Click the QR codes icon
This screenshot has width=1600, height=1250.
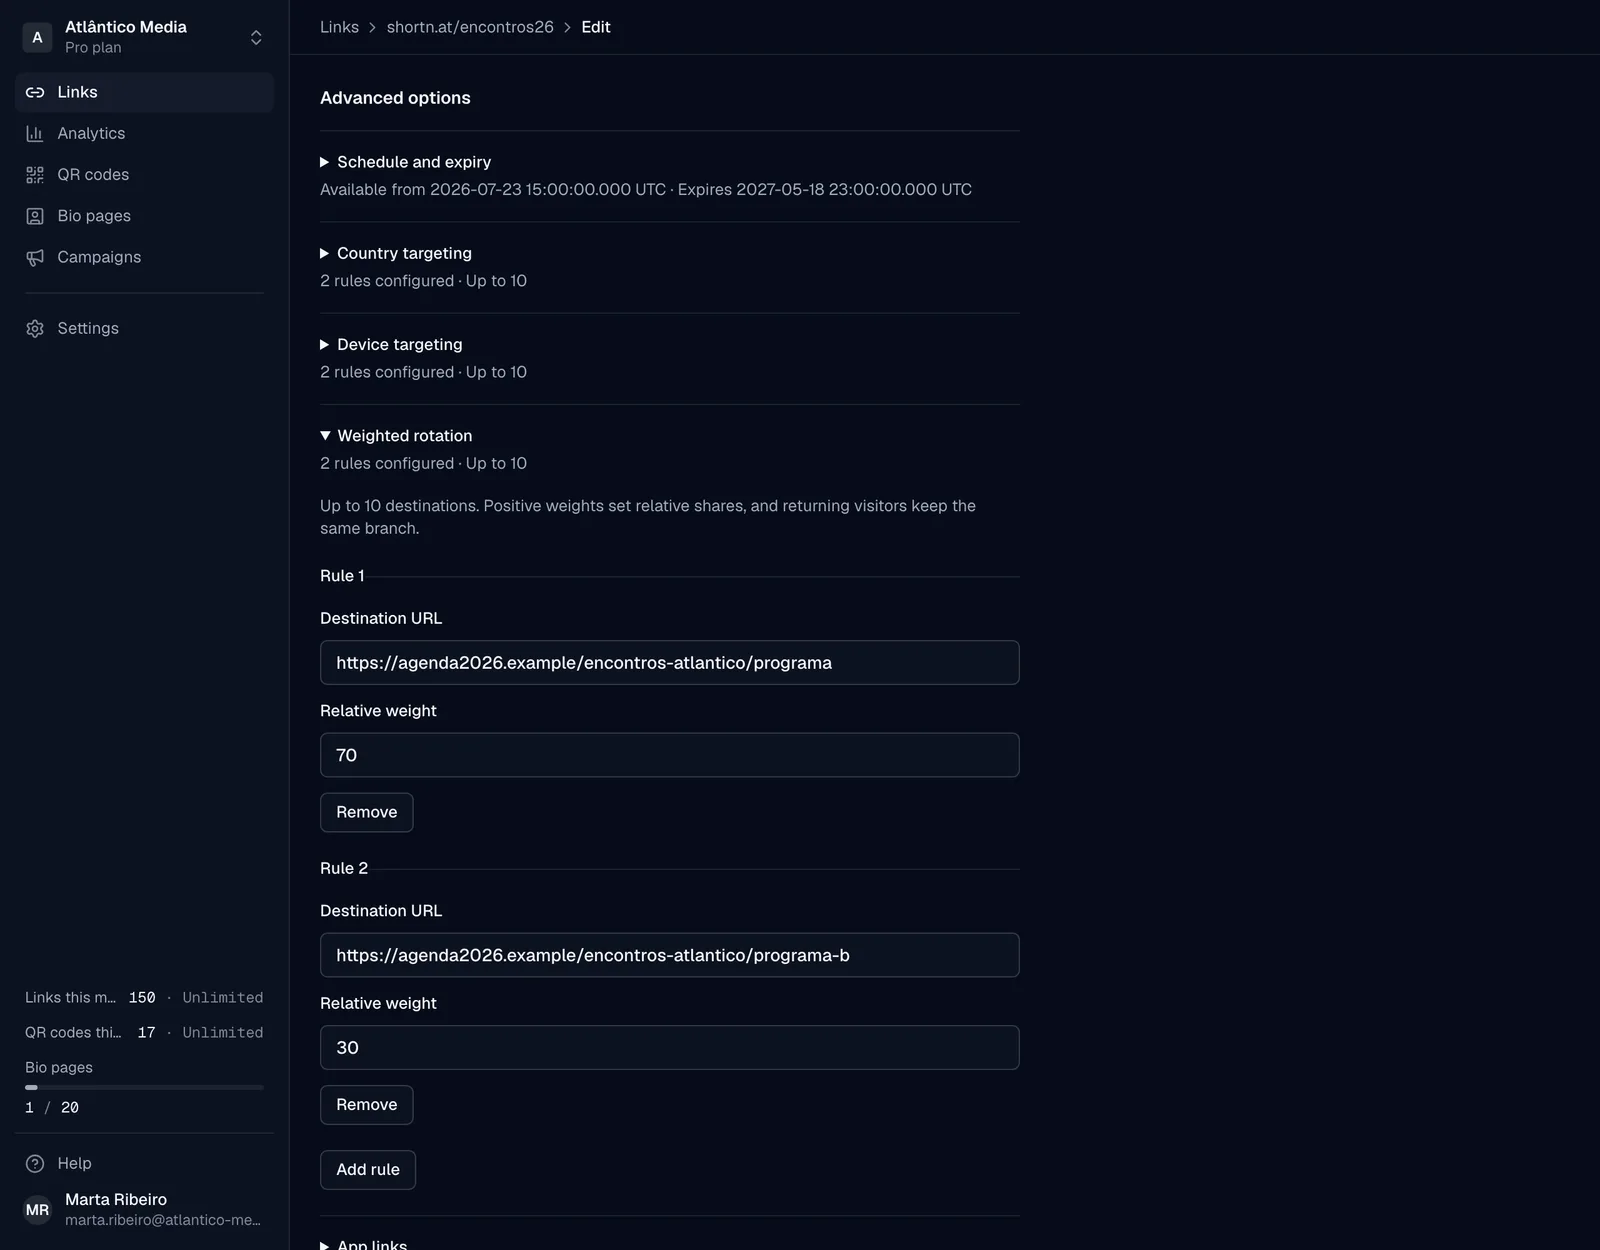[35, 175]
